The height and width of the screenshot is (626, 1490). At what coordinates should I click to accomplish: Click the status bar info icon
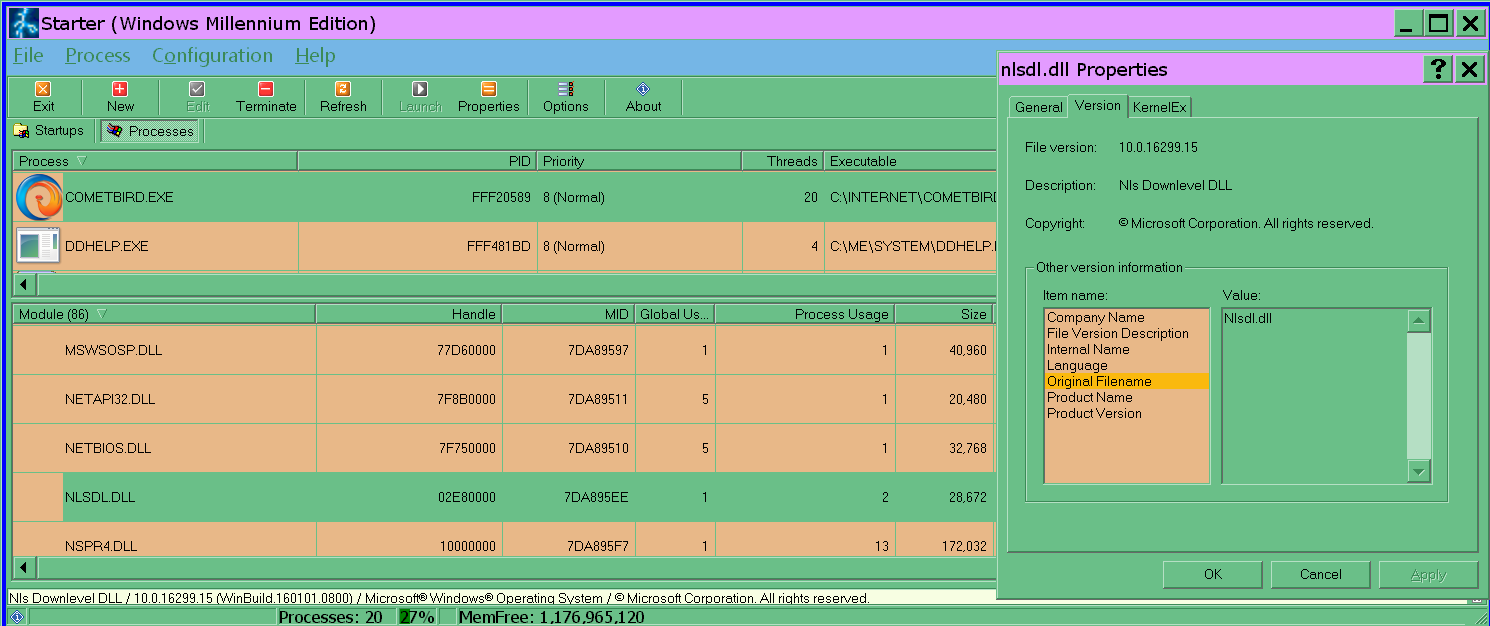pyautogui.click(x=17, y=617)
